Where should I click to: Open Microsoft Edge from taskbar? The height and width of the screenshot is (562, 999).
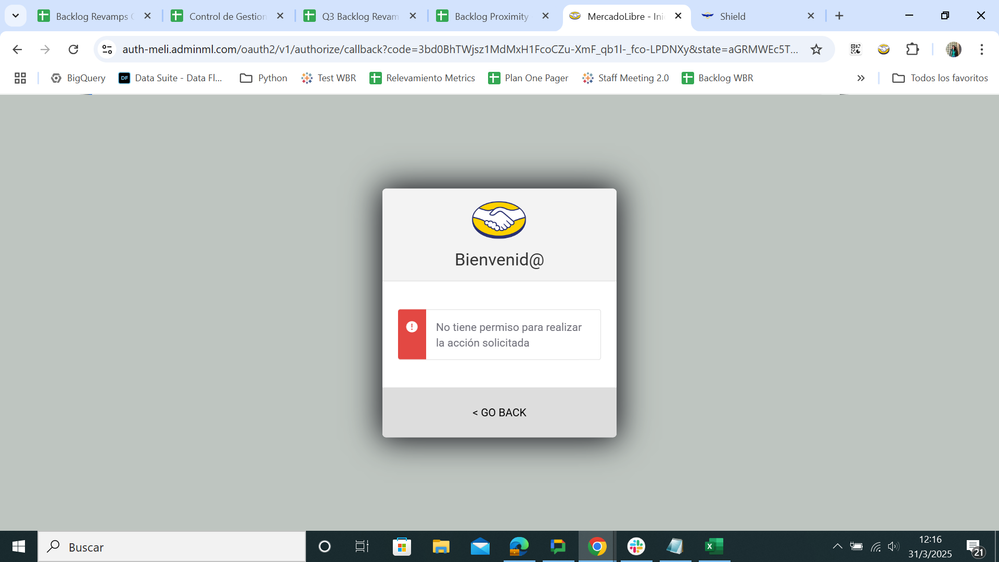pyautogui.click(x=519, y=547)
